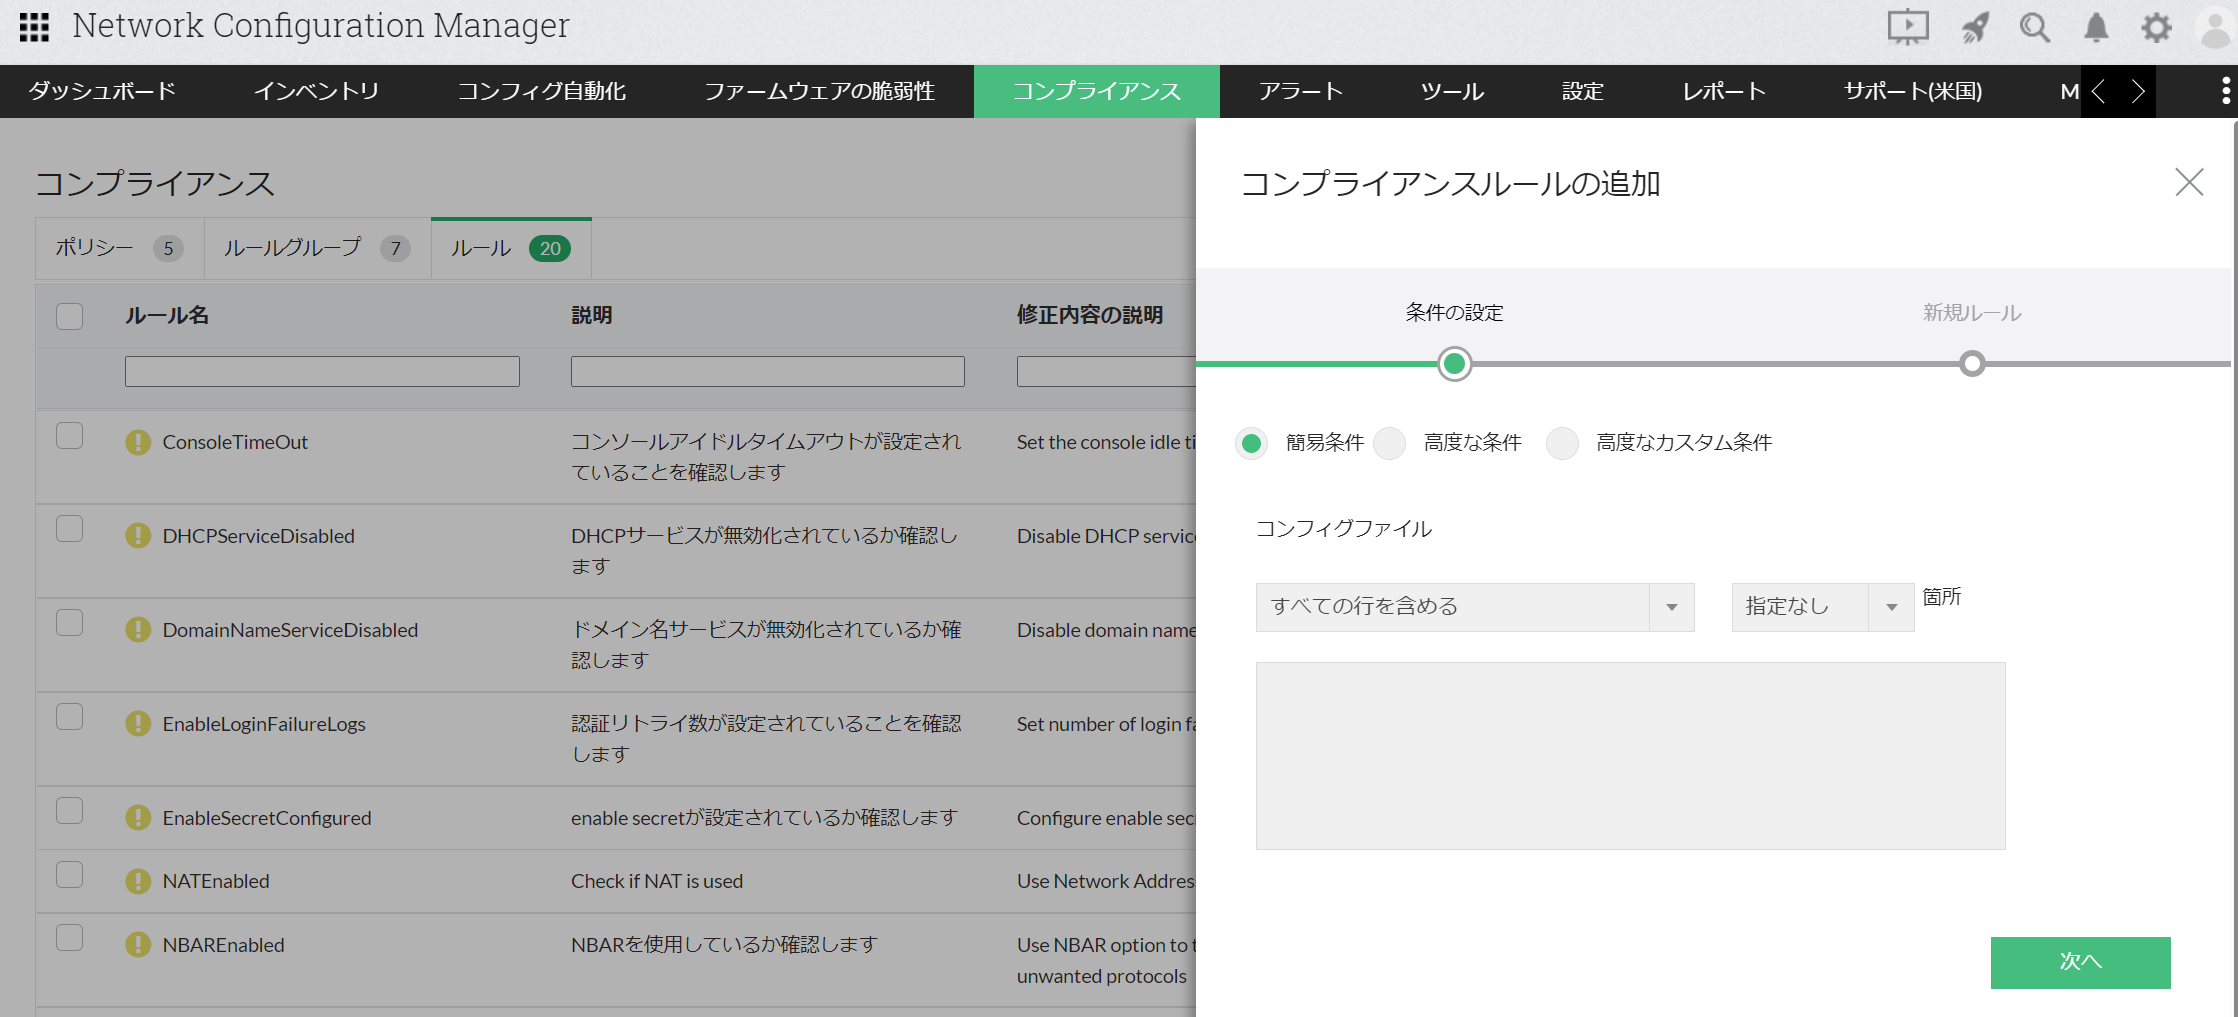Click the 新規ルール step marker on progress bar

point(1972,364)
